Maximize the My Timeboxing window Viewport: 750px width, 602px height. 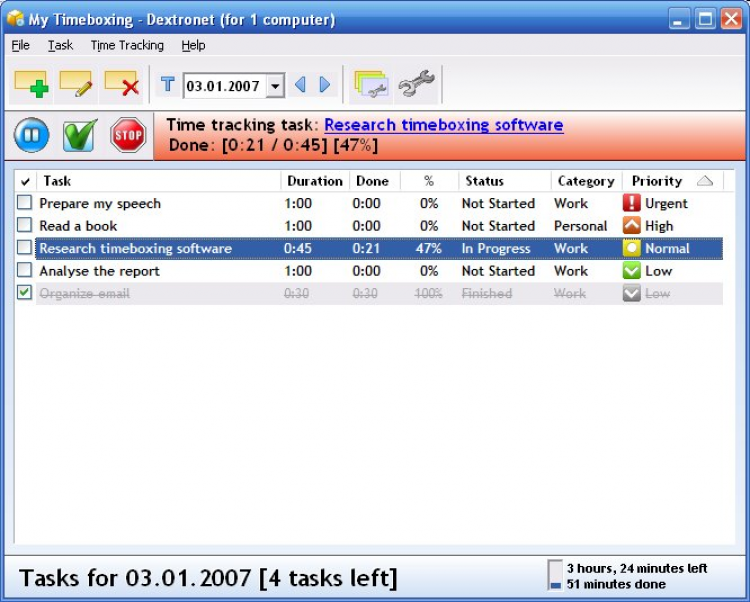tap(705, 19)
